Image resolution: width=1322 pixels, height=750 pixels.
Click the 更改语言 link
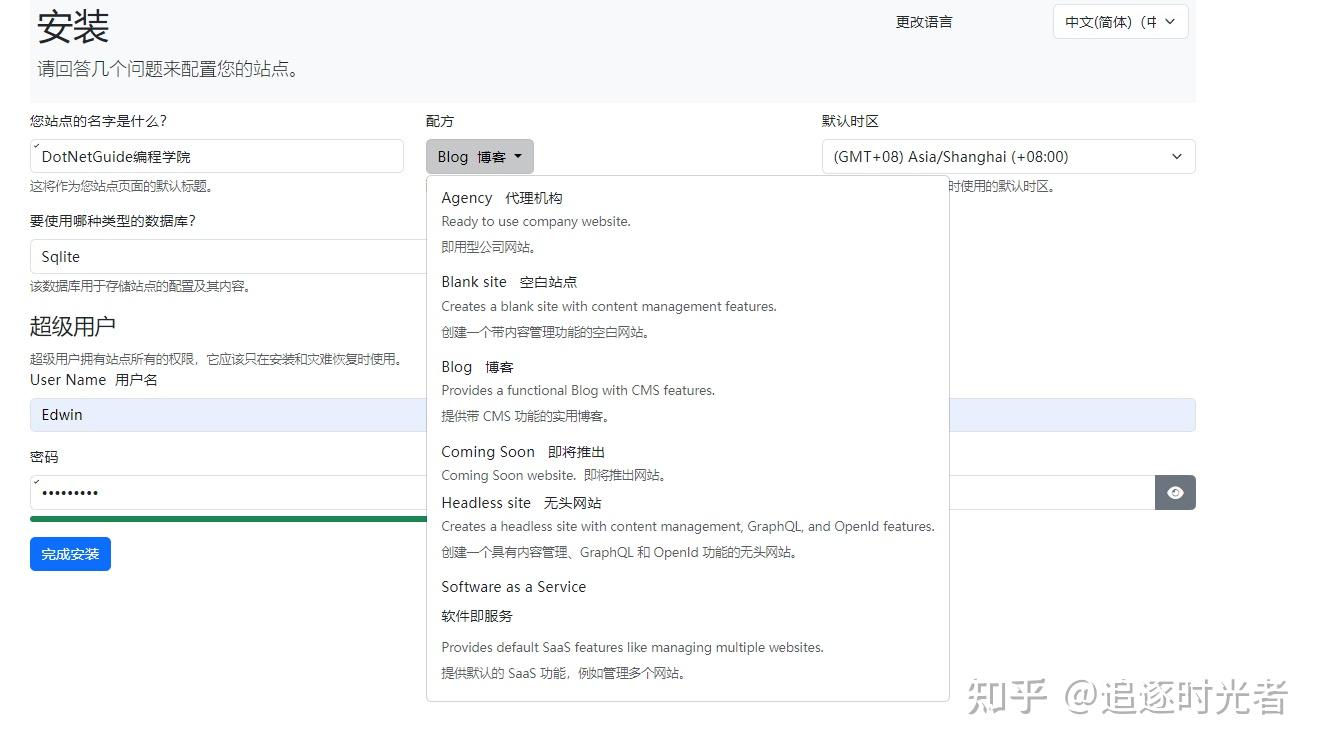tap(923, 21)
